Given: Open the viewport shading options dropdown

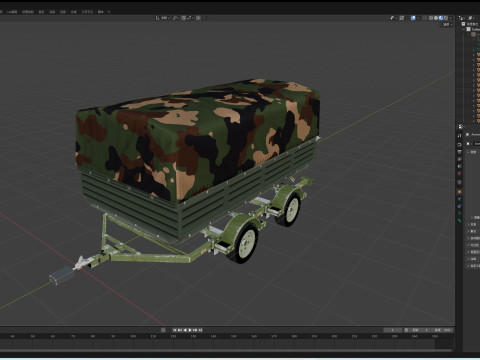Looking at the screenshot, I should (x=451, y=18).
